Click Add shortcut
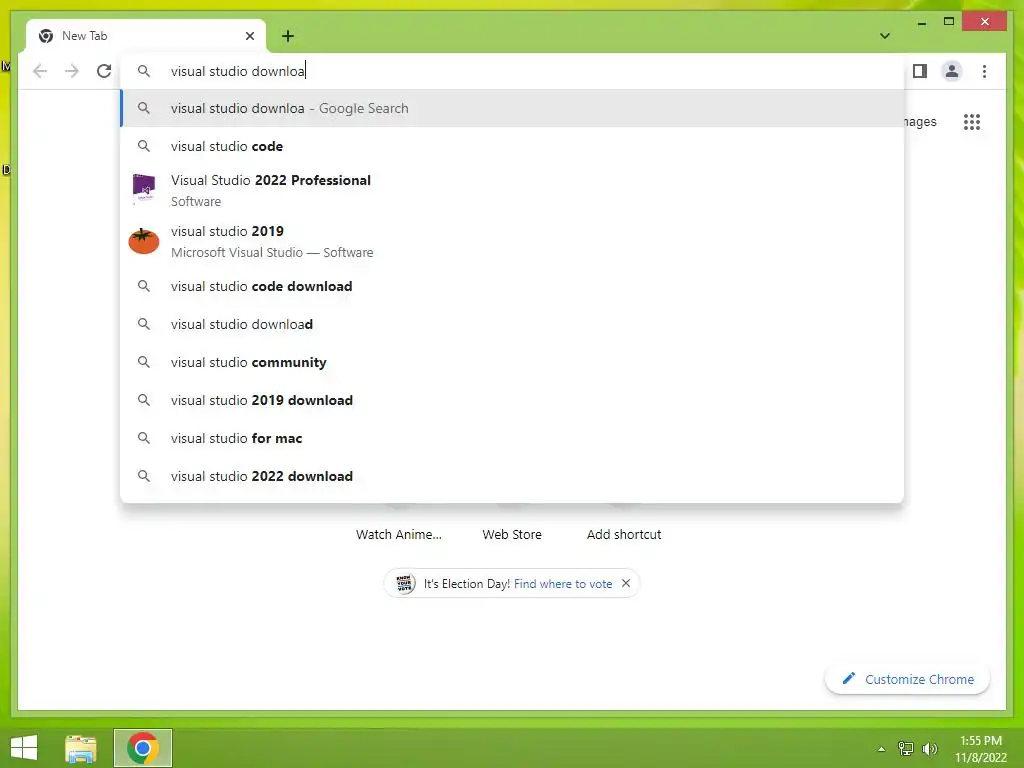Image resolution: width=1024 pixels, height=768 pixels. click(x=624, y=534)
